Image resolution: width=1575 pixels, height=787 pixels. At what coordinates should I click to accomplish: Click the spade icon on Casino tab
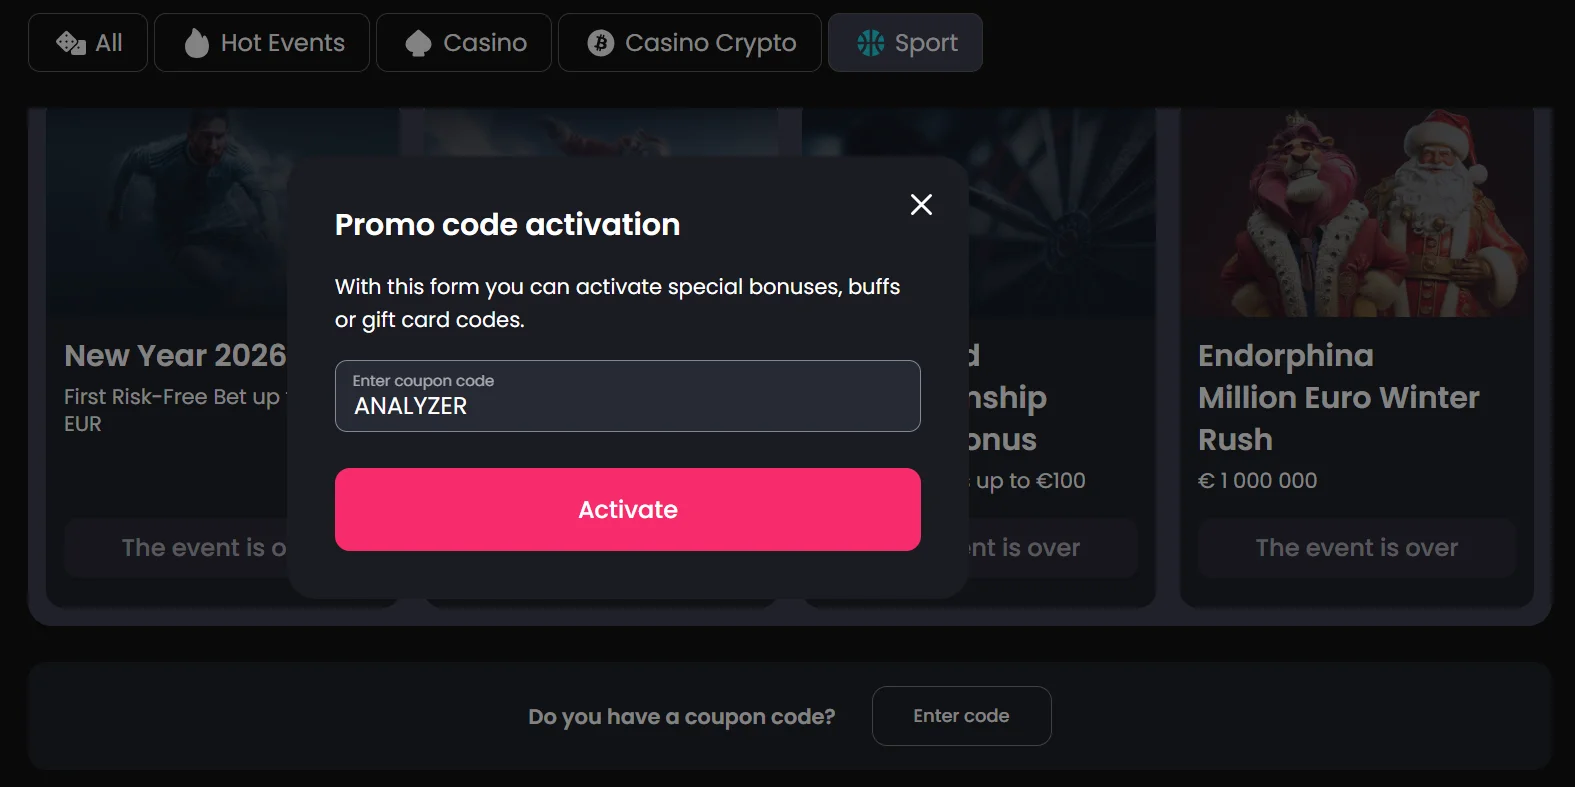[x=418, y=43]
